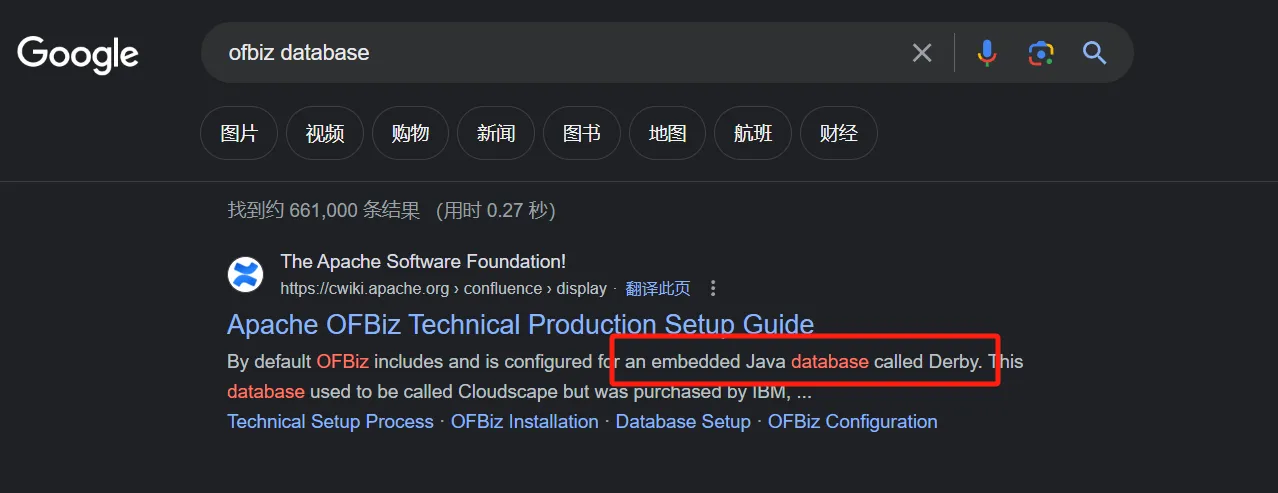1278x493 pixels.
Task: Open Google Lens image search icon
Action: coord(1041,53)
